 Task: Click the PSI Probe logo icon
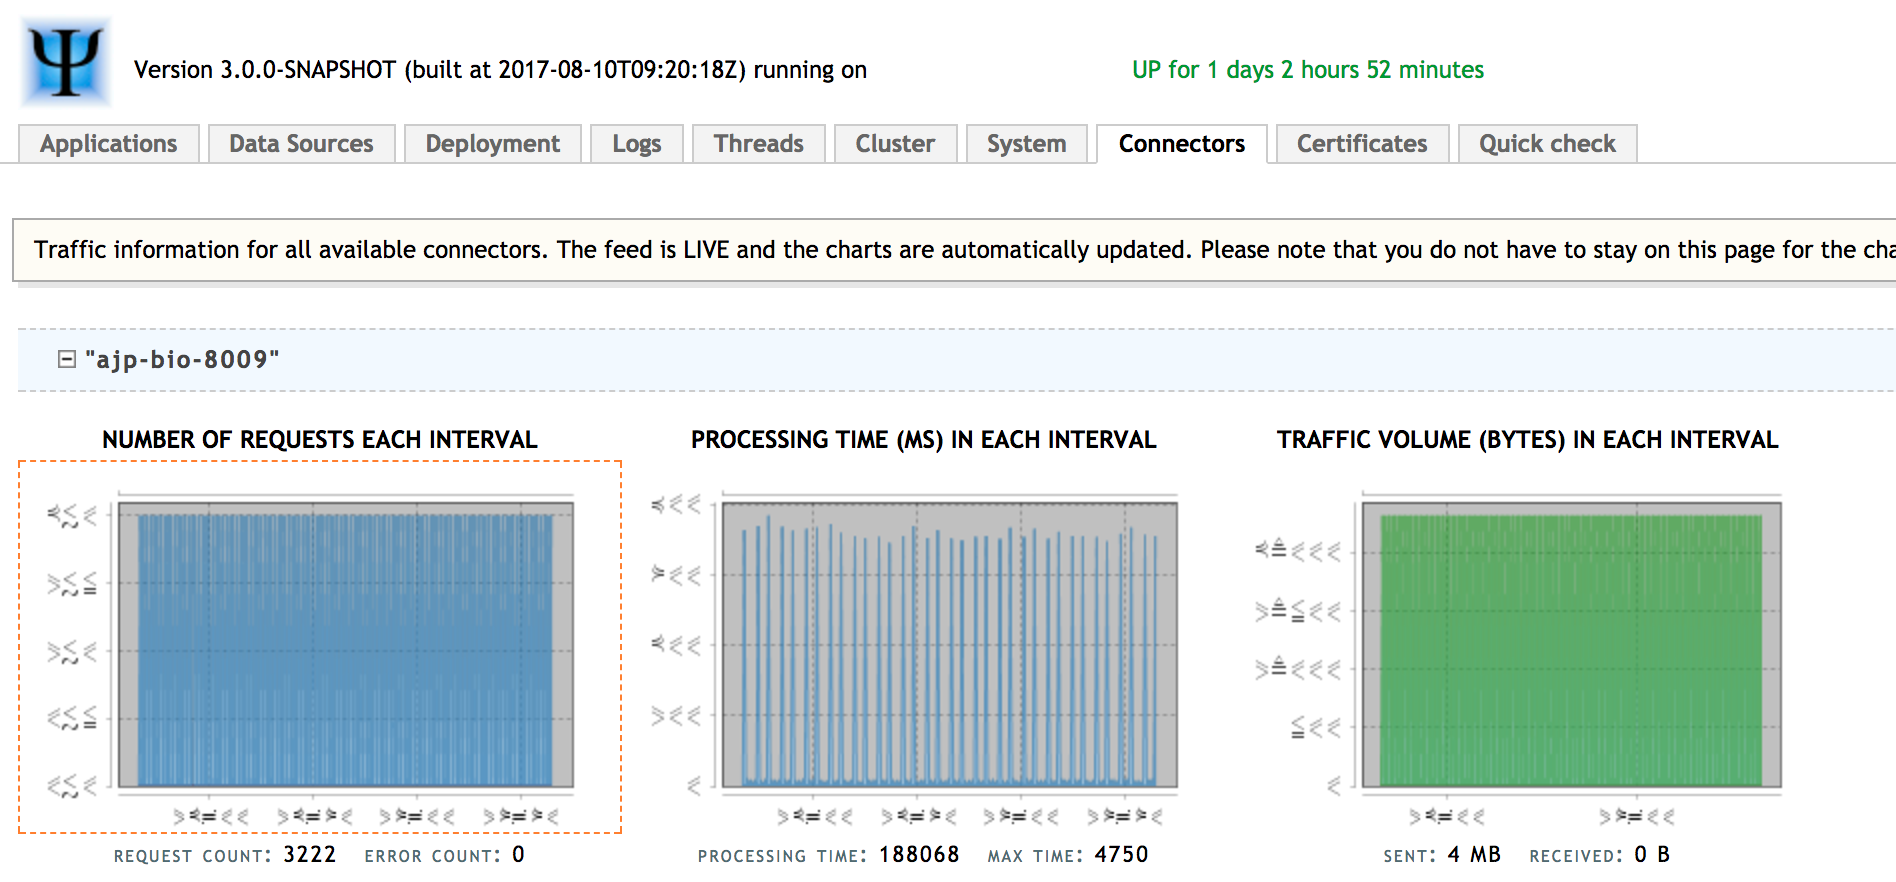click(66, 62)
